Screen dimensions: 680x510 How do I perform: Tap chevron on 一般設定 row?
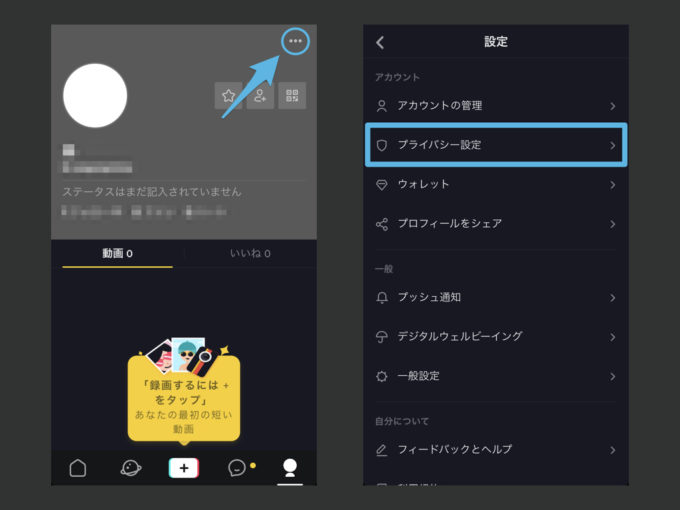(x=613, y=376)
